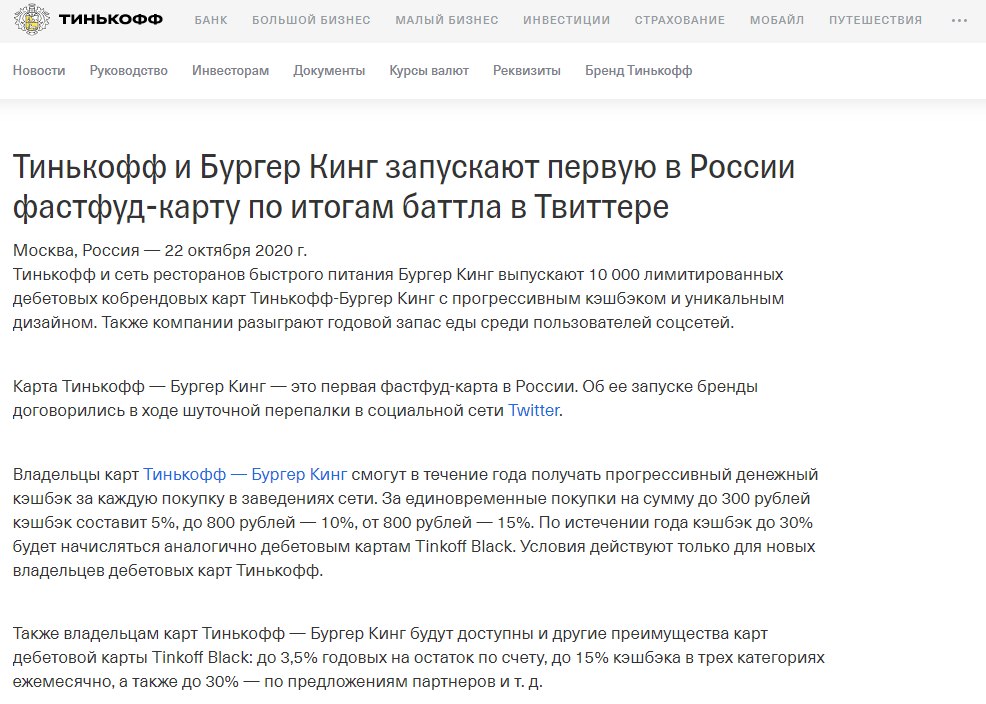Switch to the Руководство tab
986x704 pixels.
tap(128, 70)
